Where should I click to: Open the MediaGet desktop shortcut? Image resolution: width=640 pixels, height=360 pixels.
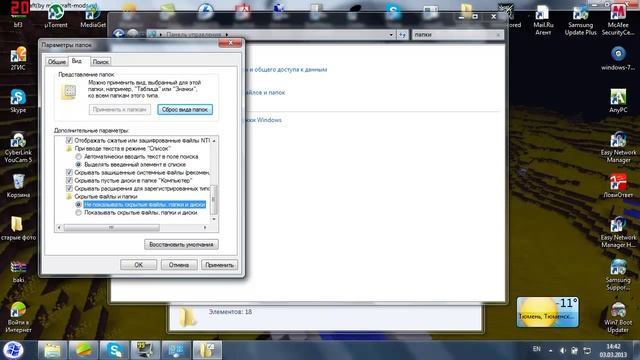tap(93, 17)
